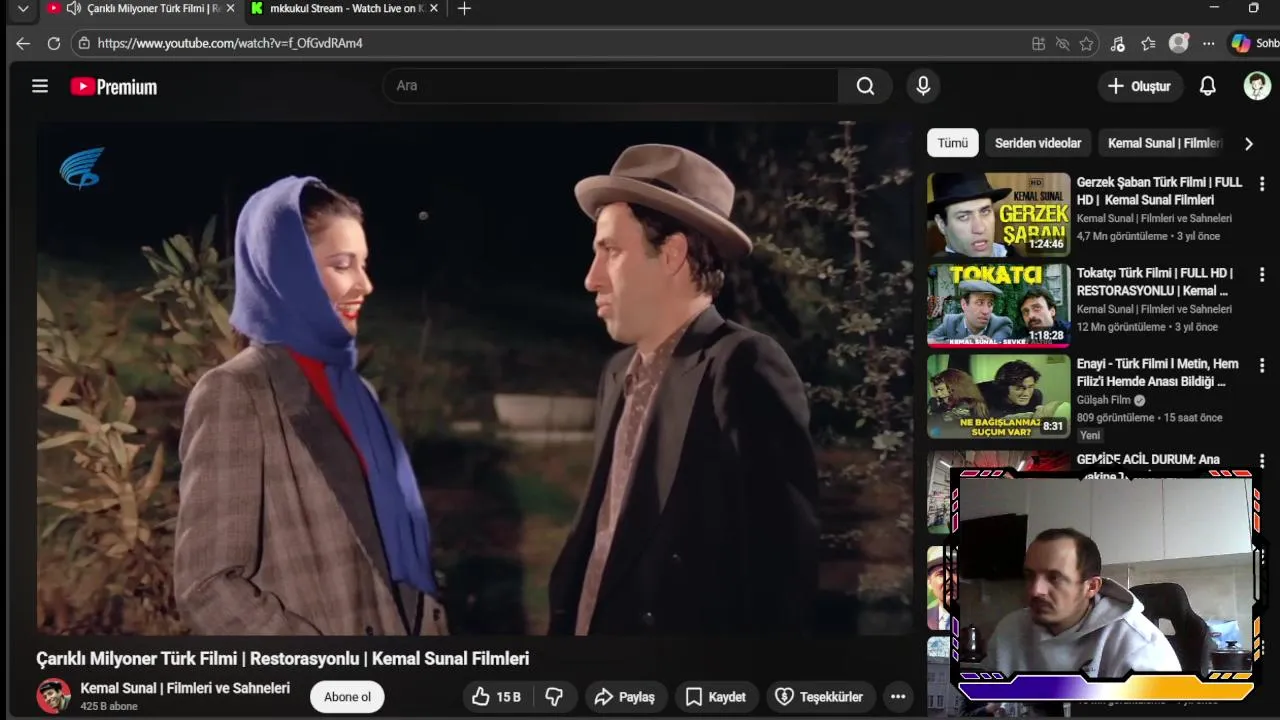
Task: Open browser settings ellipsis menu
Action: (1209, 44)
